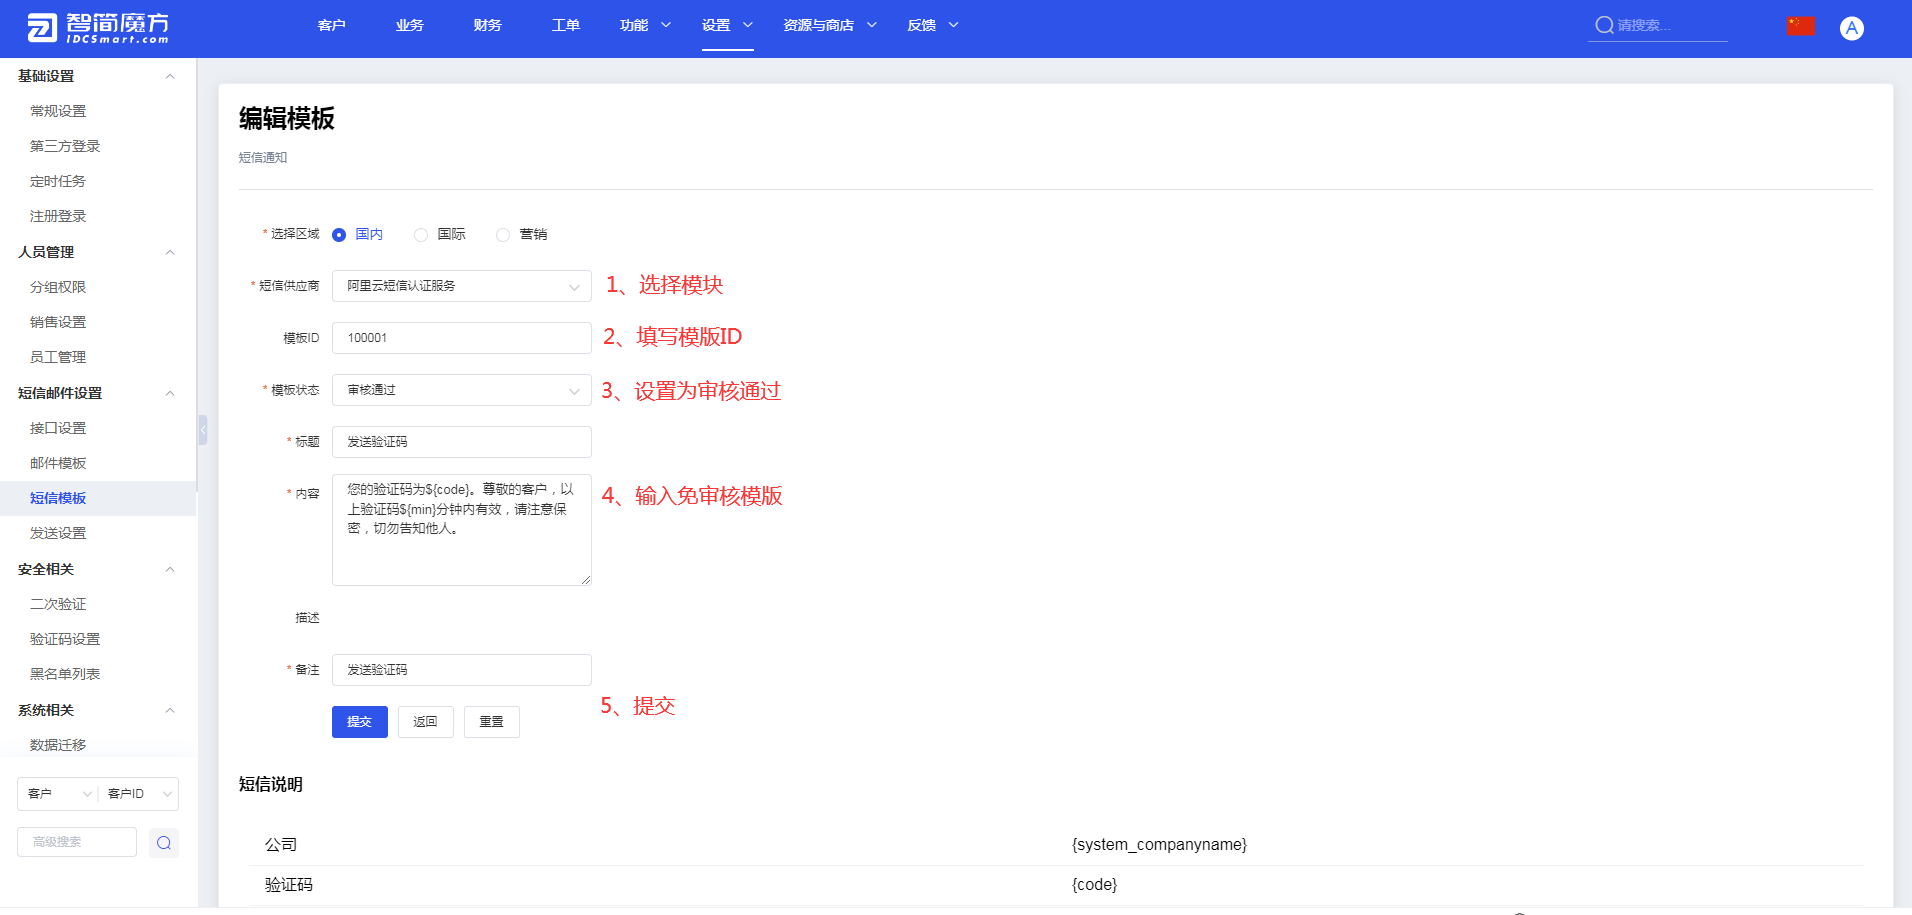
Task: Click the sidebar collapse handle
Action: 202,430
